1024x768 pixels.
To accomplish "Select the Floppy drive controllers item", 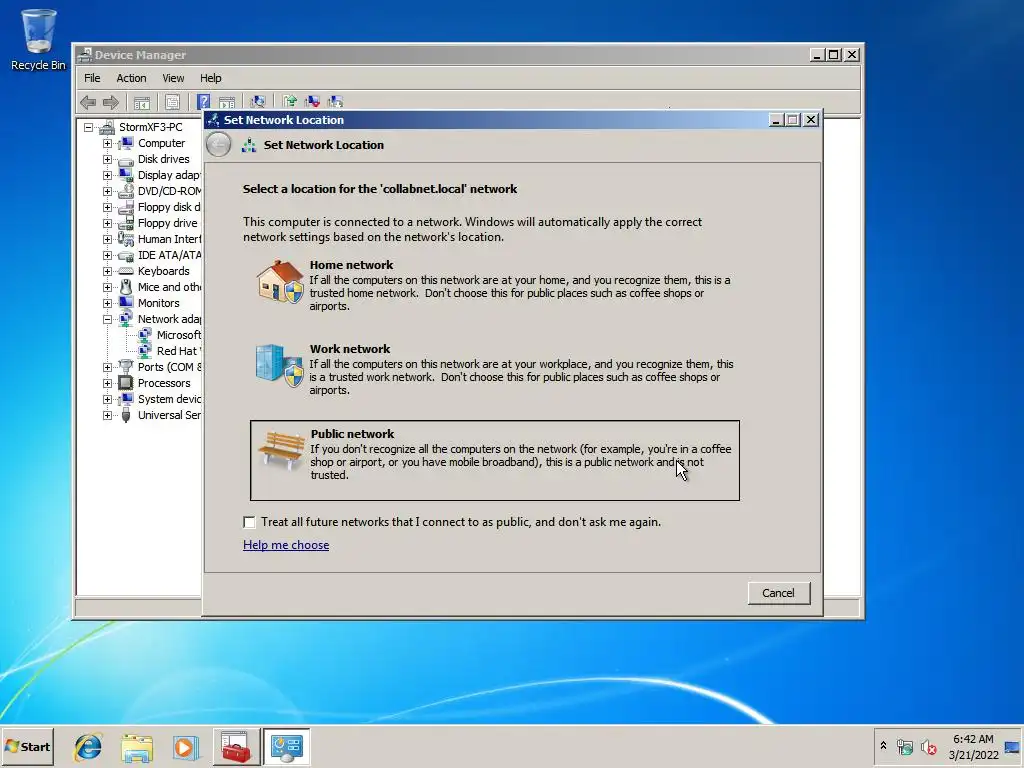I will point(167,223).
